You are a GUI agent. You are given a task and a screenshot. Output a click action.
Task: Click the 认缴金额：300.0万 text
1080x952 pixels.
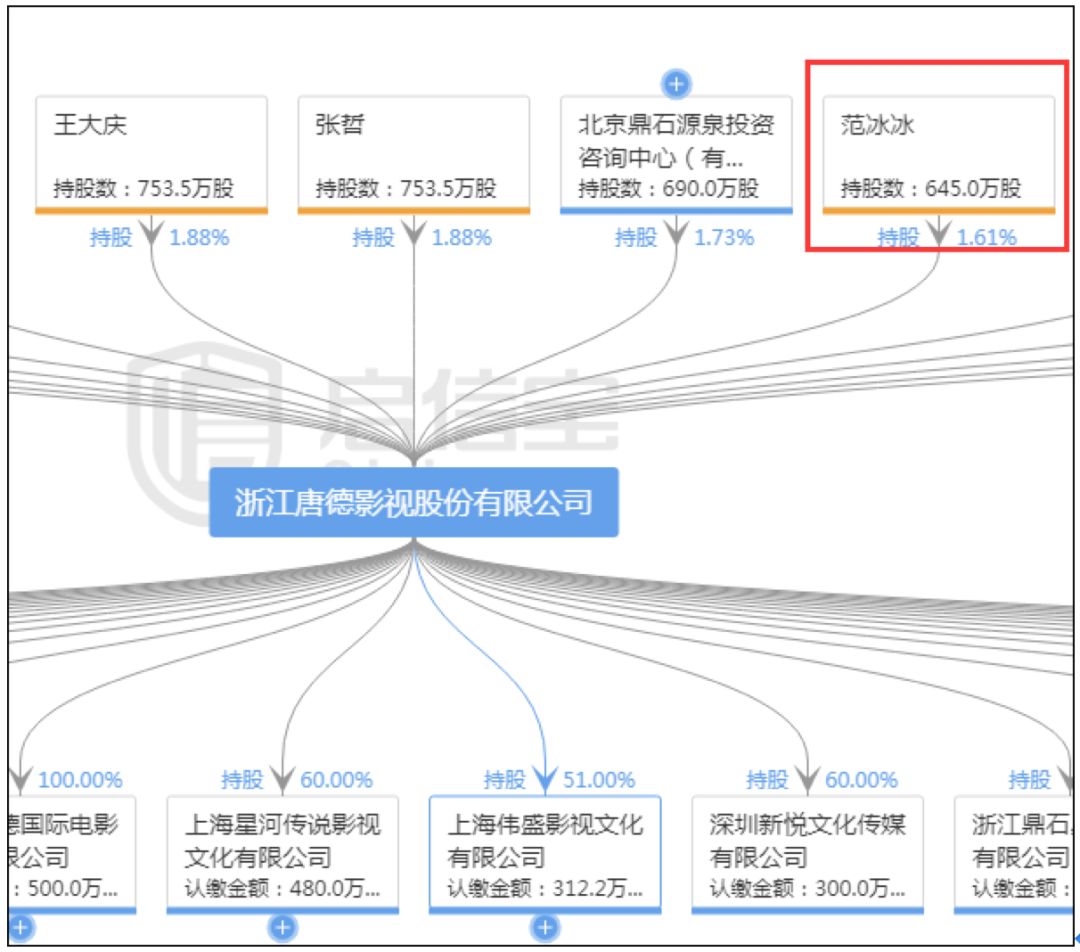[807, 889]
